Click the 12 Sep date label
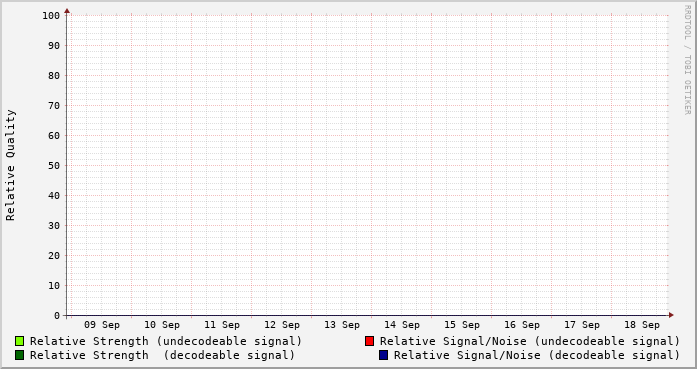697x369 pixels. click(x=282, y=325)
